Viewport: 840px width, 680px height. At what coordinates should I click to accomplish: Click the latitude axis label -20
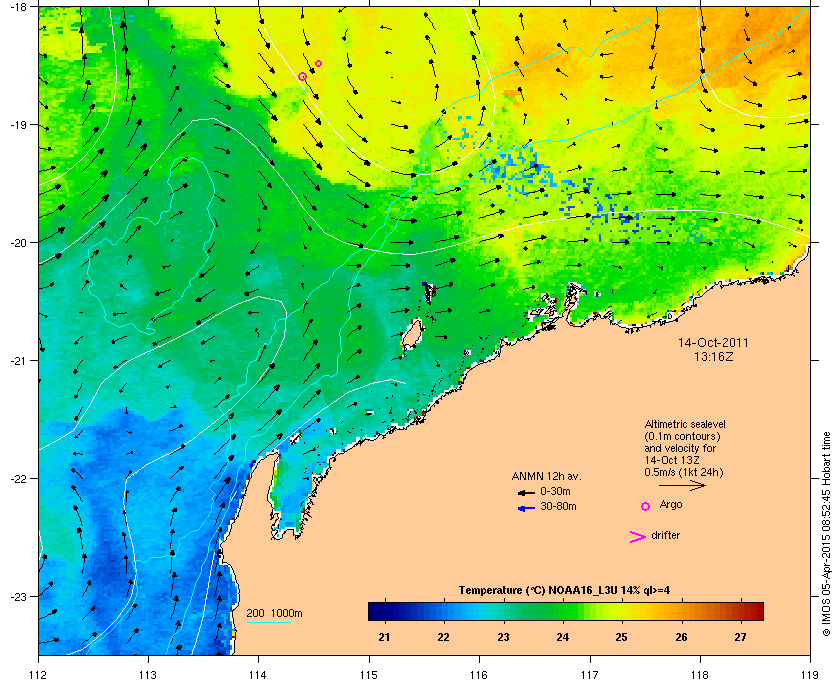[x=18, y=243]
